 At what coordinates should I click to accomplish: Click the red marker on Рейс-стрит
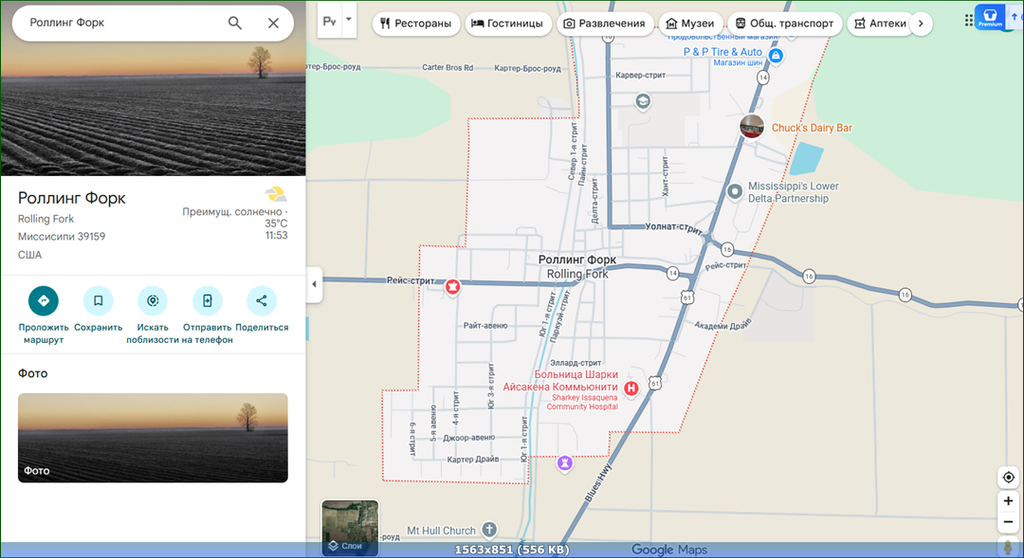point(453,286)
